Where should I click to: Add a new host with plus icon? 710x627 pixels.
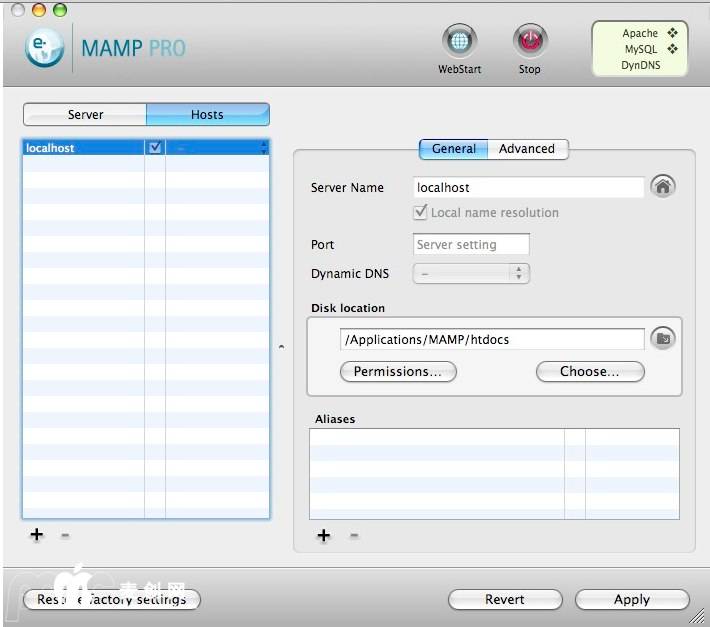point(37,535)
